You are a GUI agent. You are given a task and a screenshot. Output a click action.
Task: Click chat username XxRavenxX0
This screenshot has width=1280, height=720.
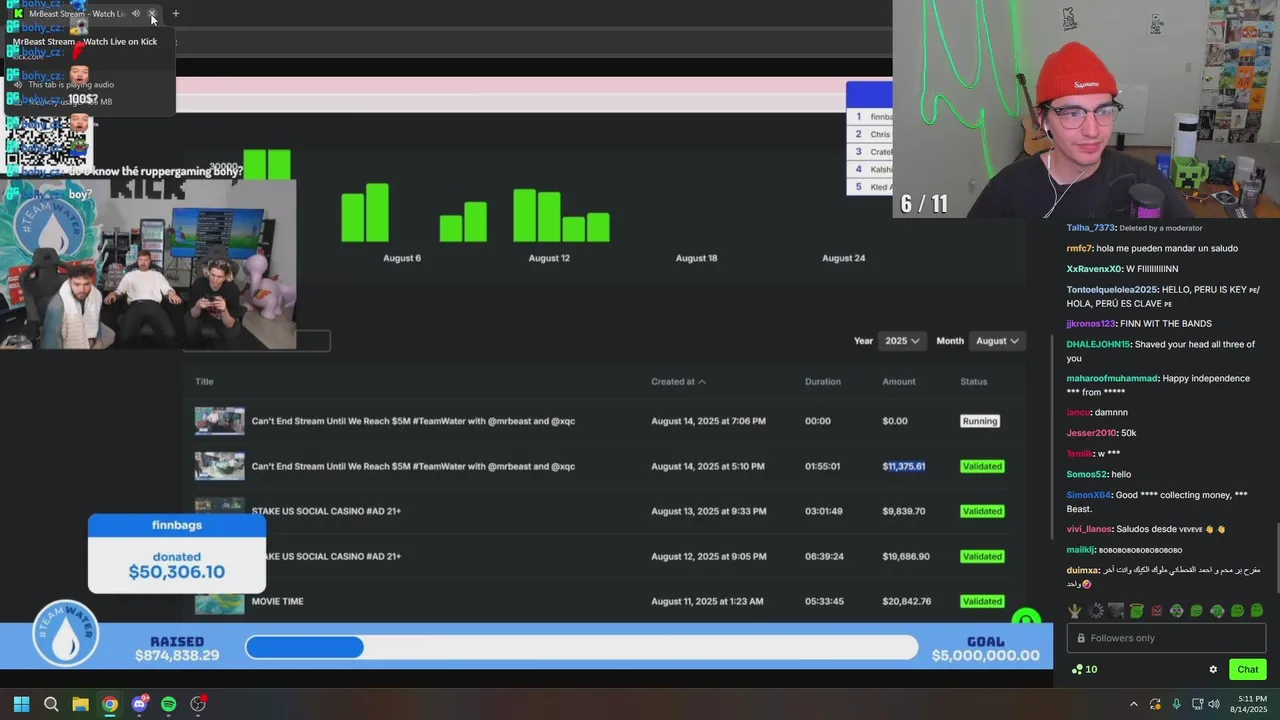click(x=1094, y=269)
